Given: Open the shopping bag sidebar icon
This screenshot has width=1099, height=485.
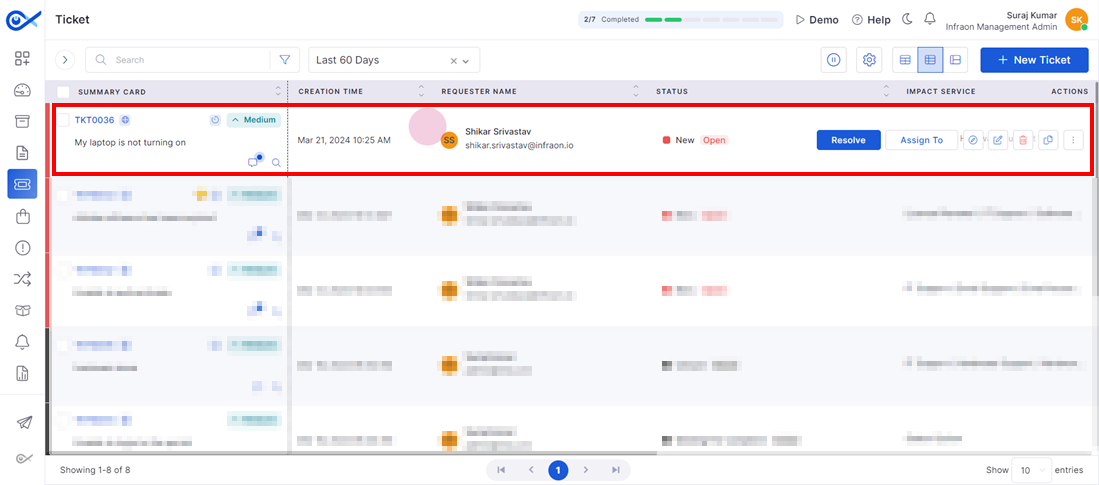Looking at the screenshot, I should pyautogui.click(x=22, y=217).
